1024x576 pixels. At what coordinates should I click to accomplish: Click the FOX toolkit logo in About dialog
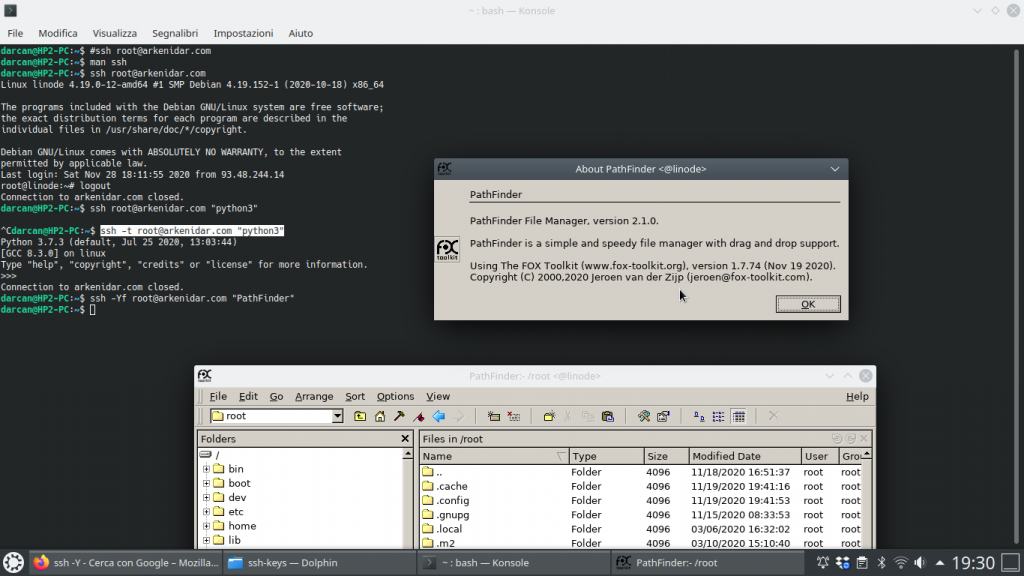coord(447,249)
